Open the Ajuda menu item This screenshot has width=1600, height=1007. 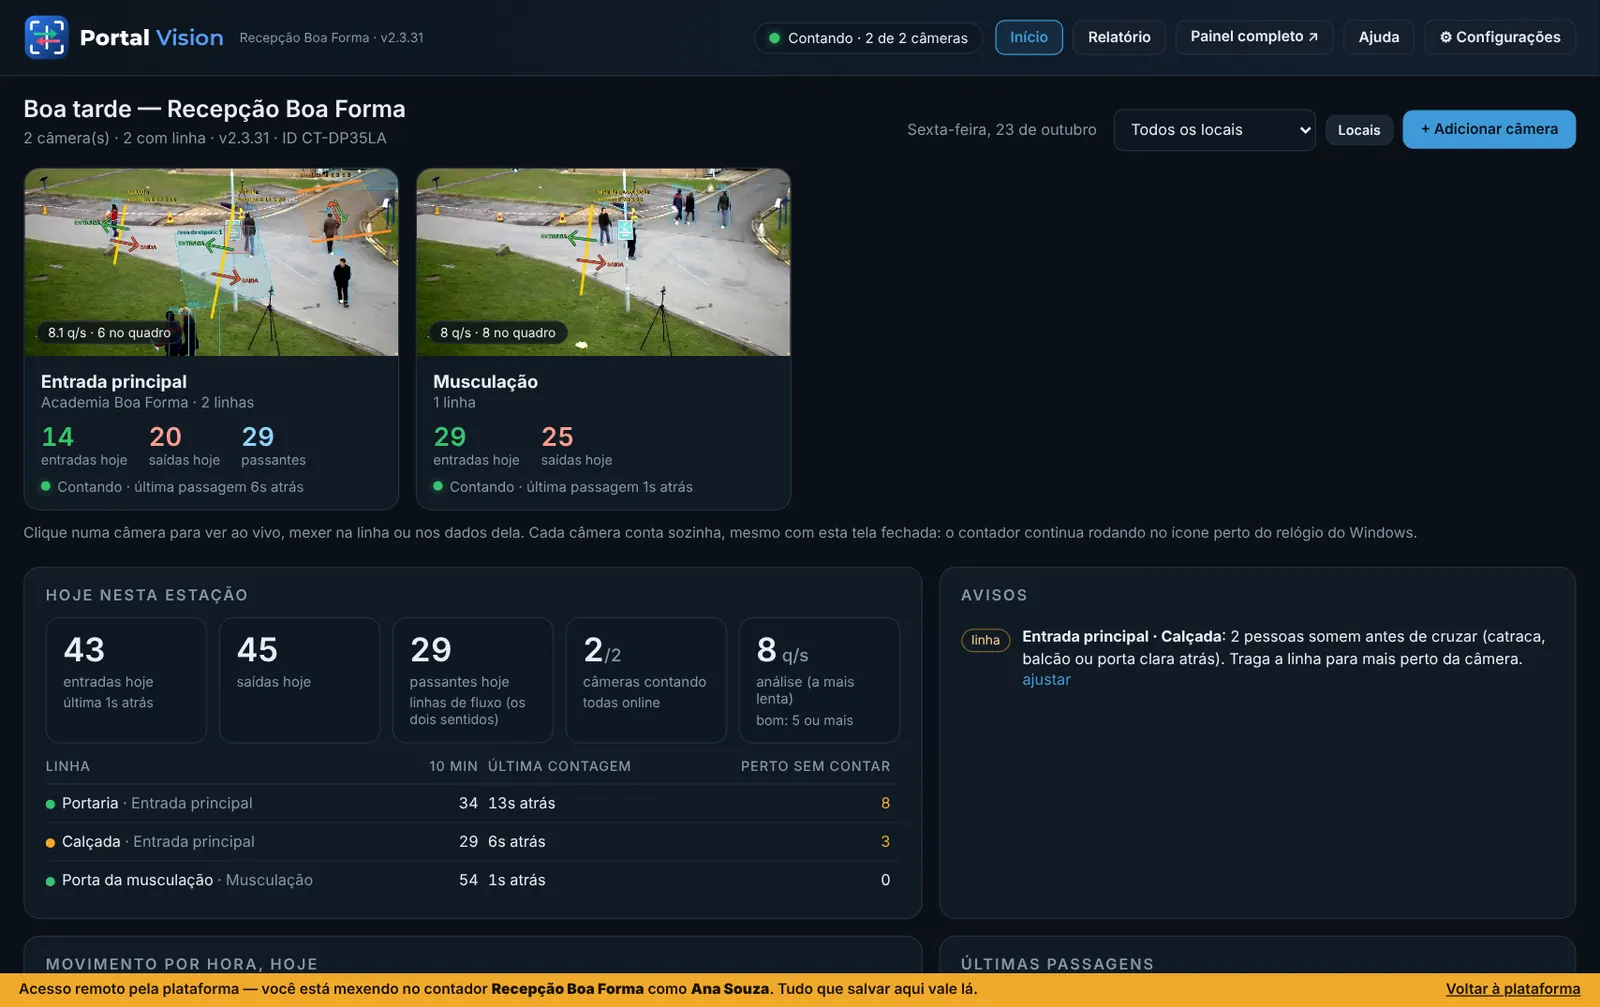point(1378,37)
